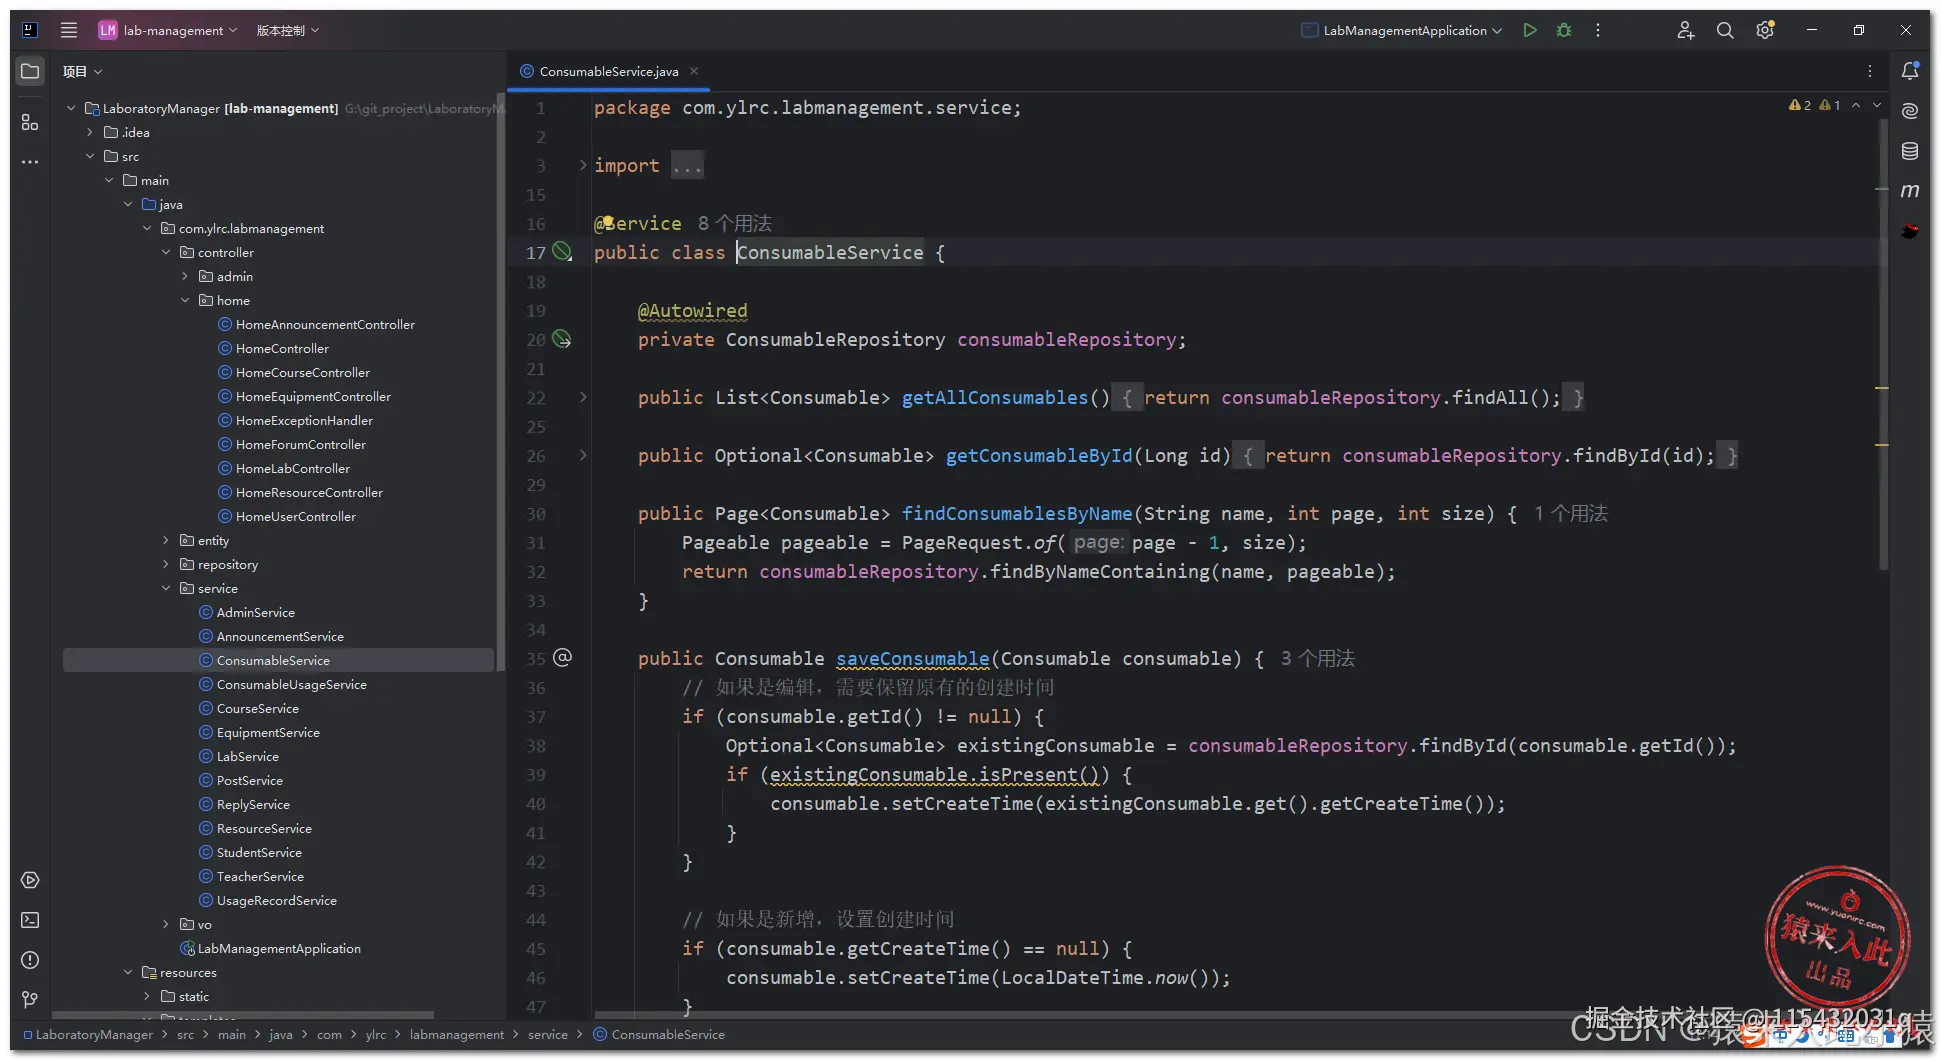This screenshot has height=1061, width=1941.
Task: Open the AI Assistant tool window
Action: pos(1910,111)
